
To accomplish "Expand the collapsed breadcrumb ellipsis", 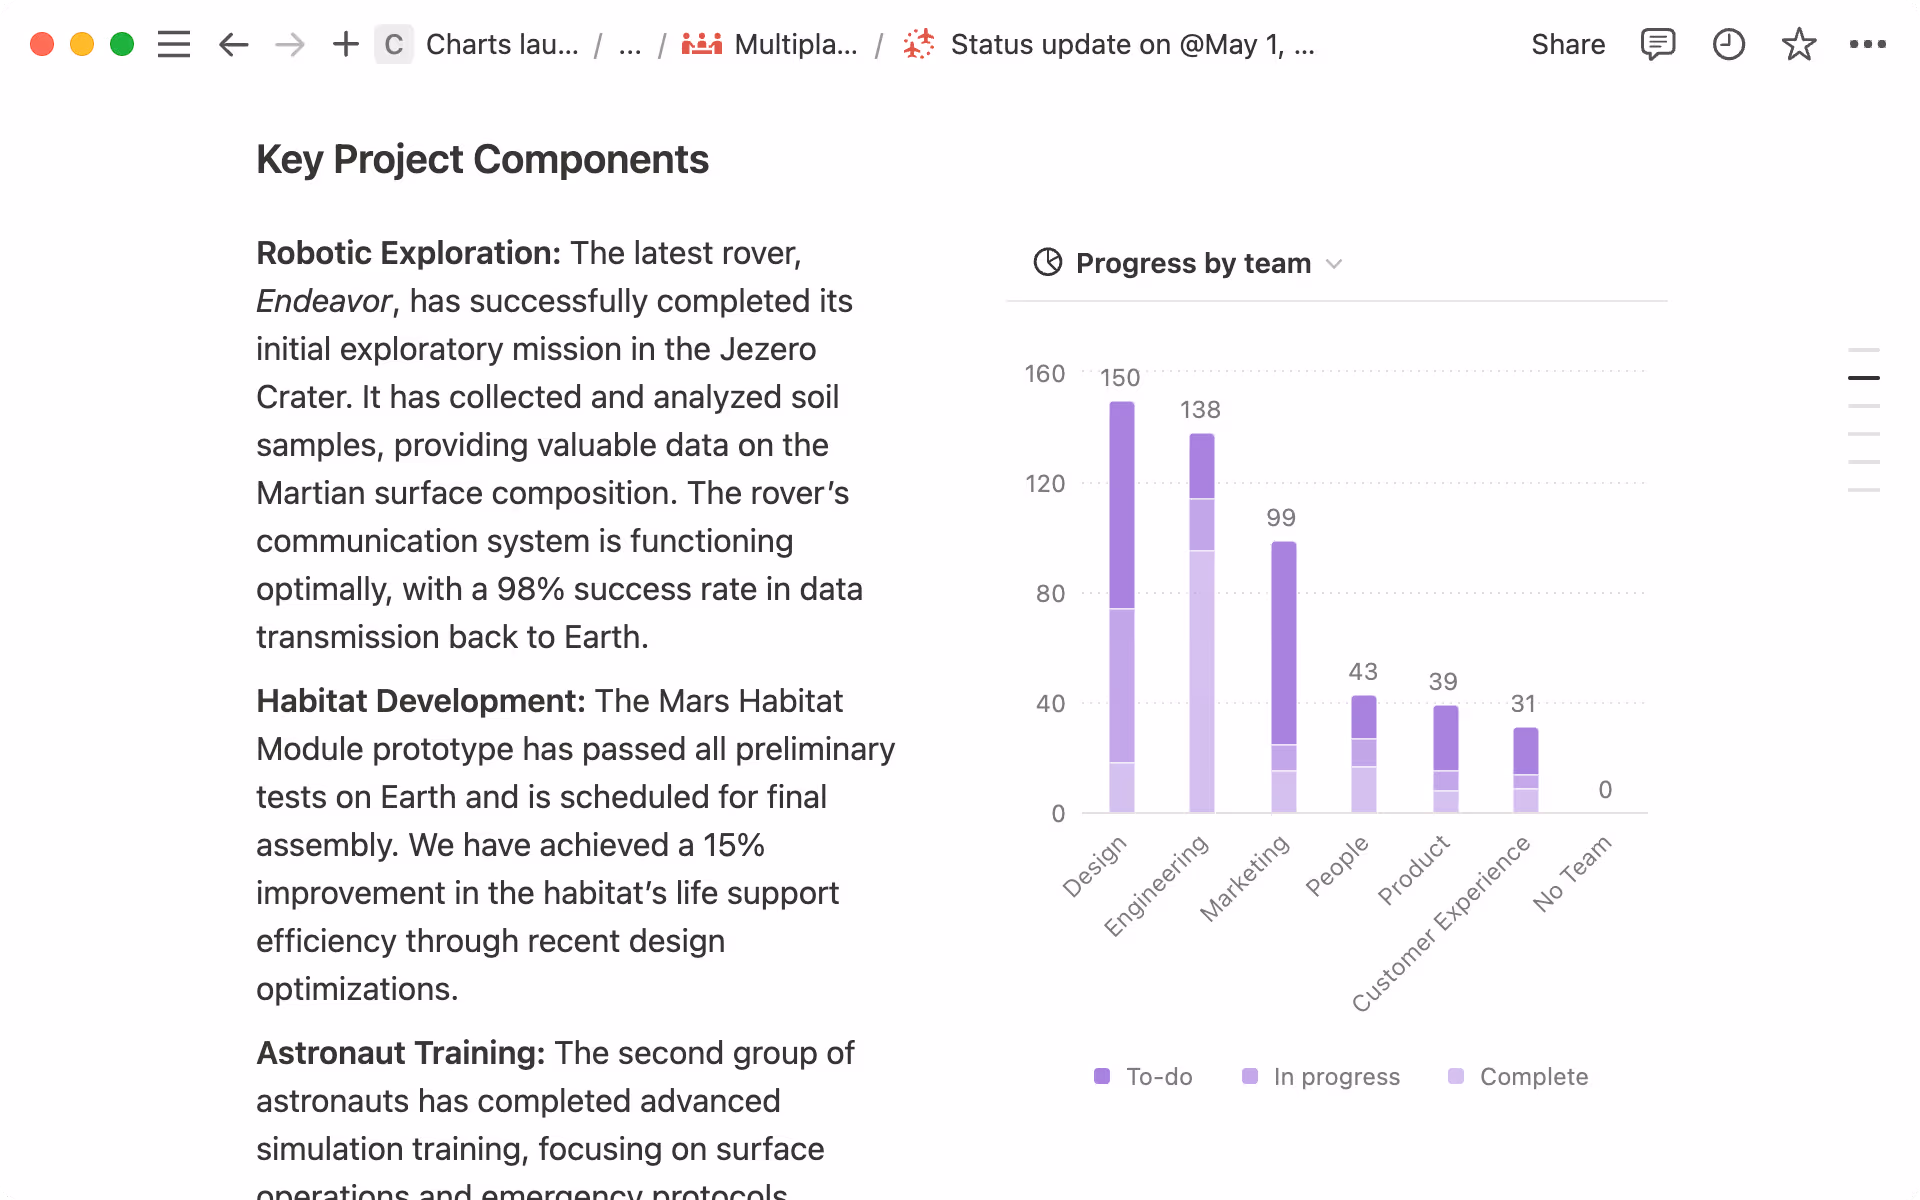I will pyautogui.click(x=629, y=44).
